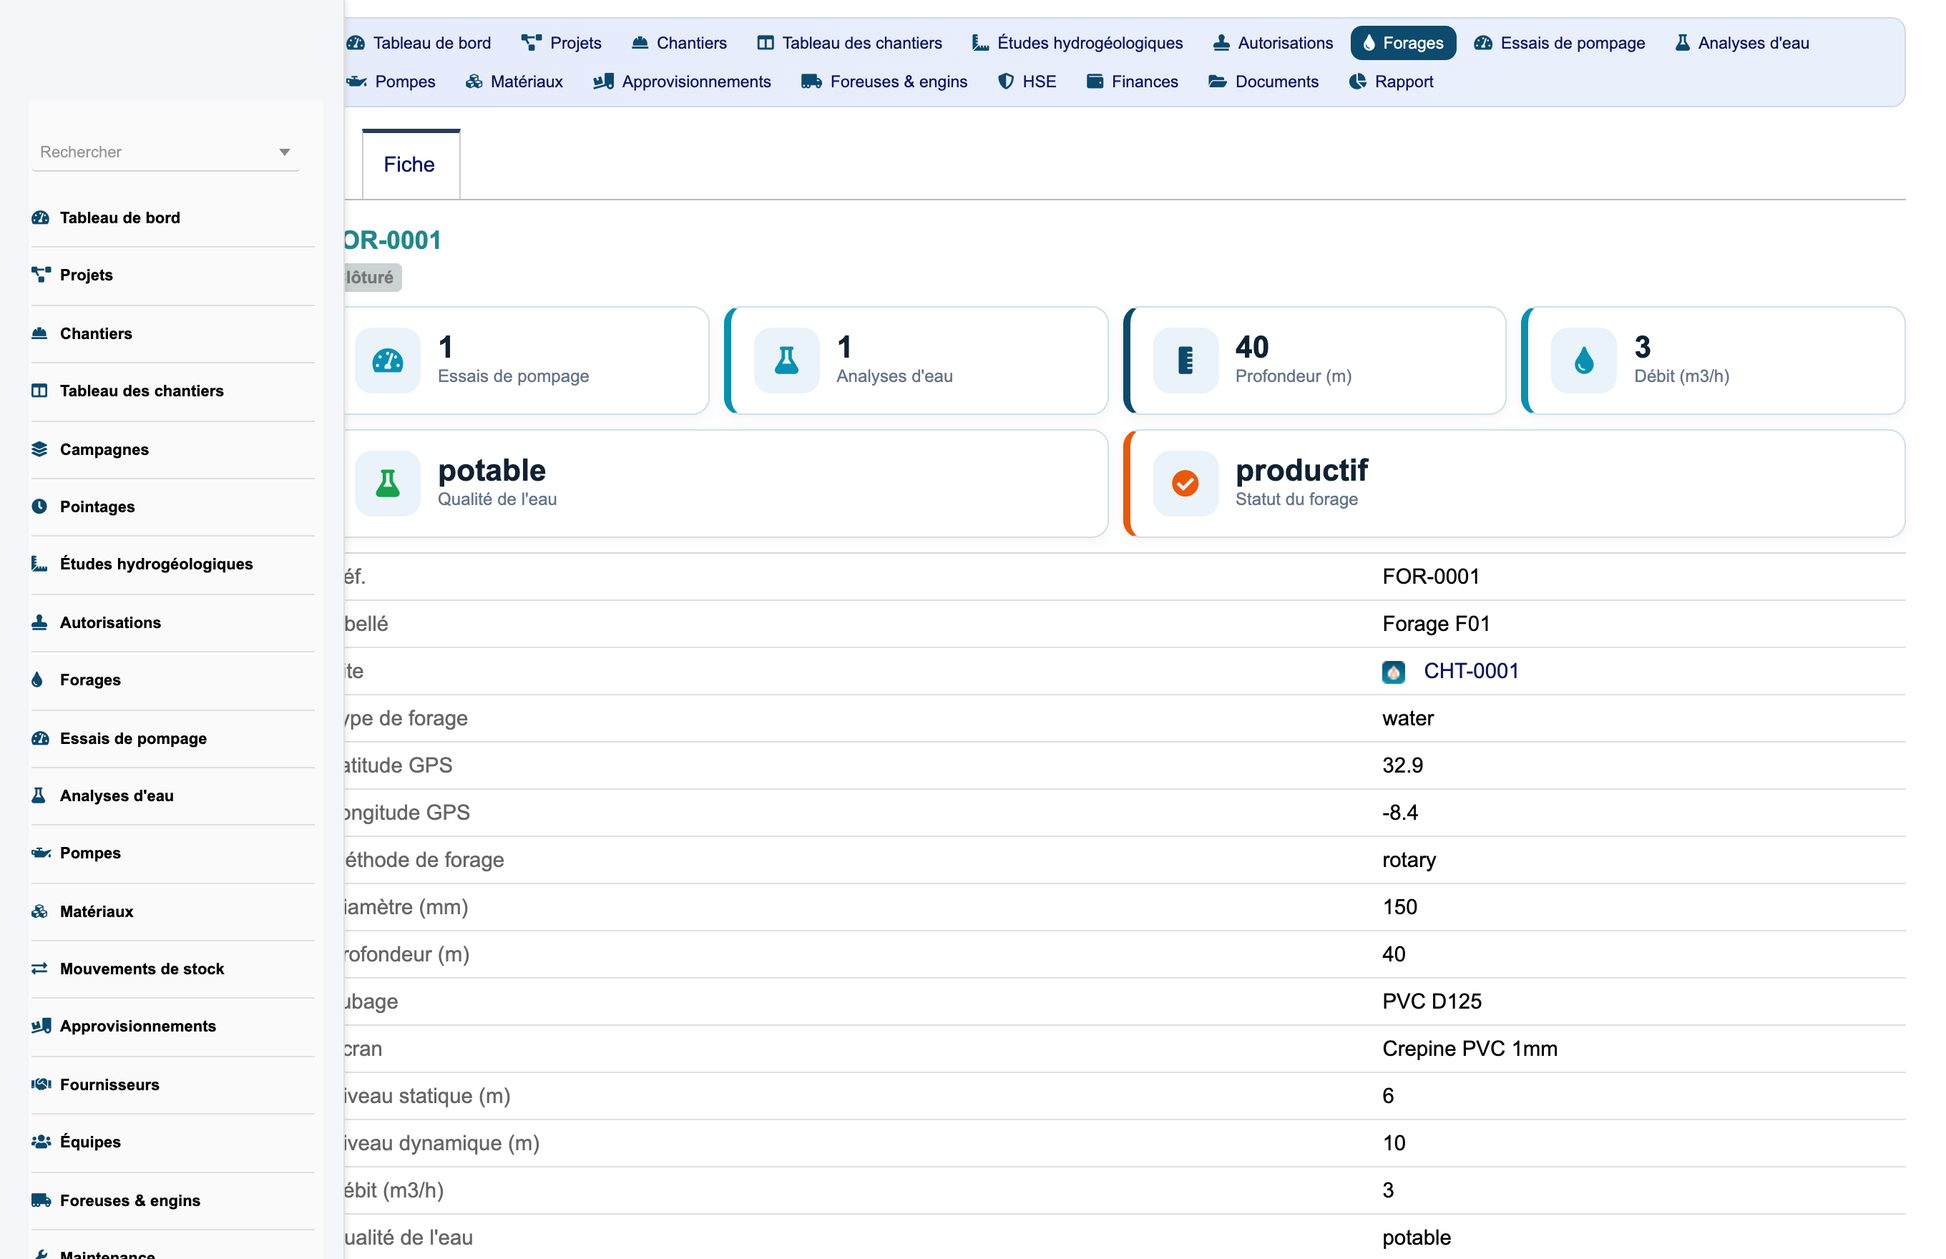The width and height of the screenshot is (1946, 1259).
Task: Click the Analyses d'eau flask icon card
Action: point(786,361)
